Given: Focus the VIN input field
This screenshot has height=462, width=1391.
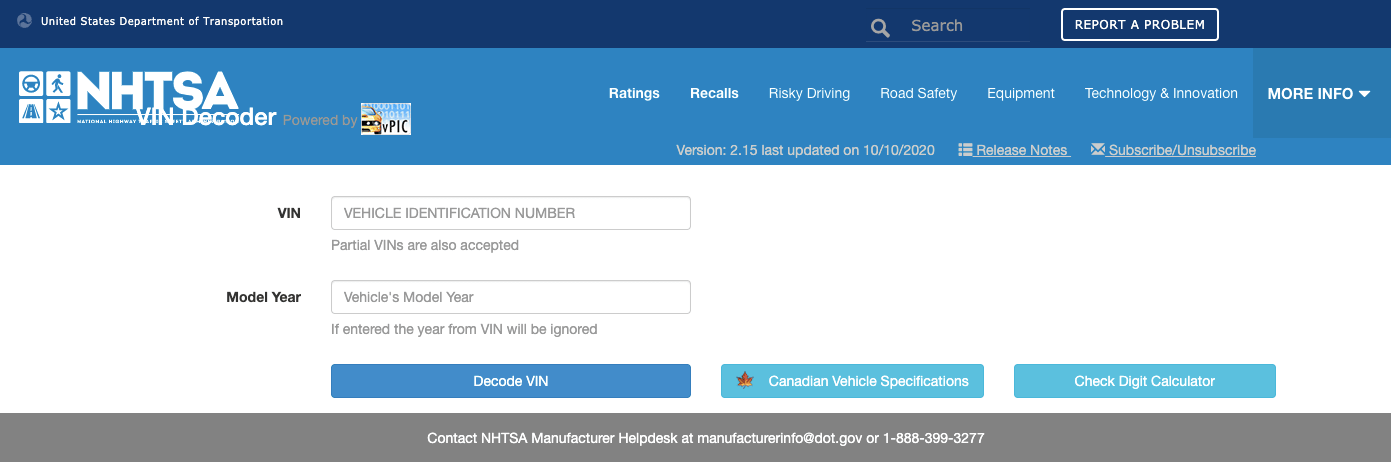Looking at the screenshot, I should 511,213.
